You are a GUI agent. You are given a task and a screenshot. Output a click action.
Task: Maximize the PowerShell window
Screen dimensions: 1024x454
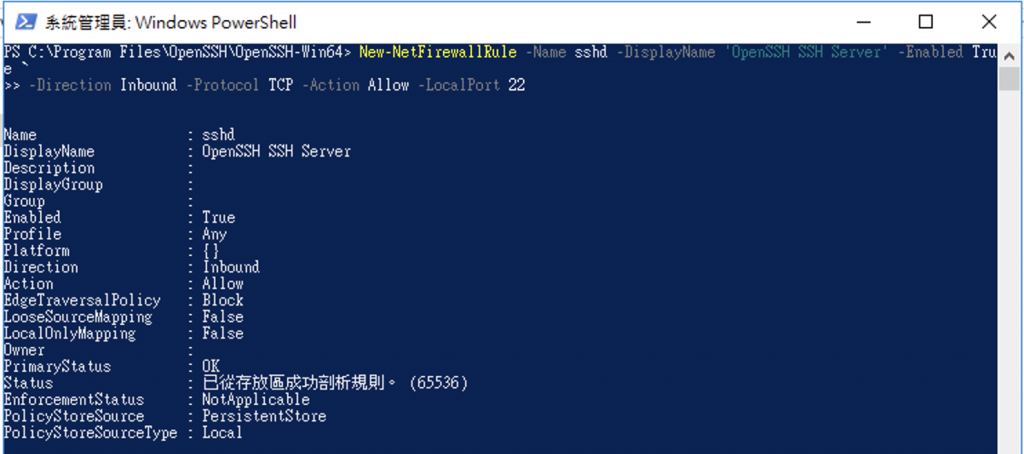(925, 23)
